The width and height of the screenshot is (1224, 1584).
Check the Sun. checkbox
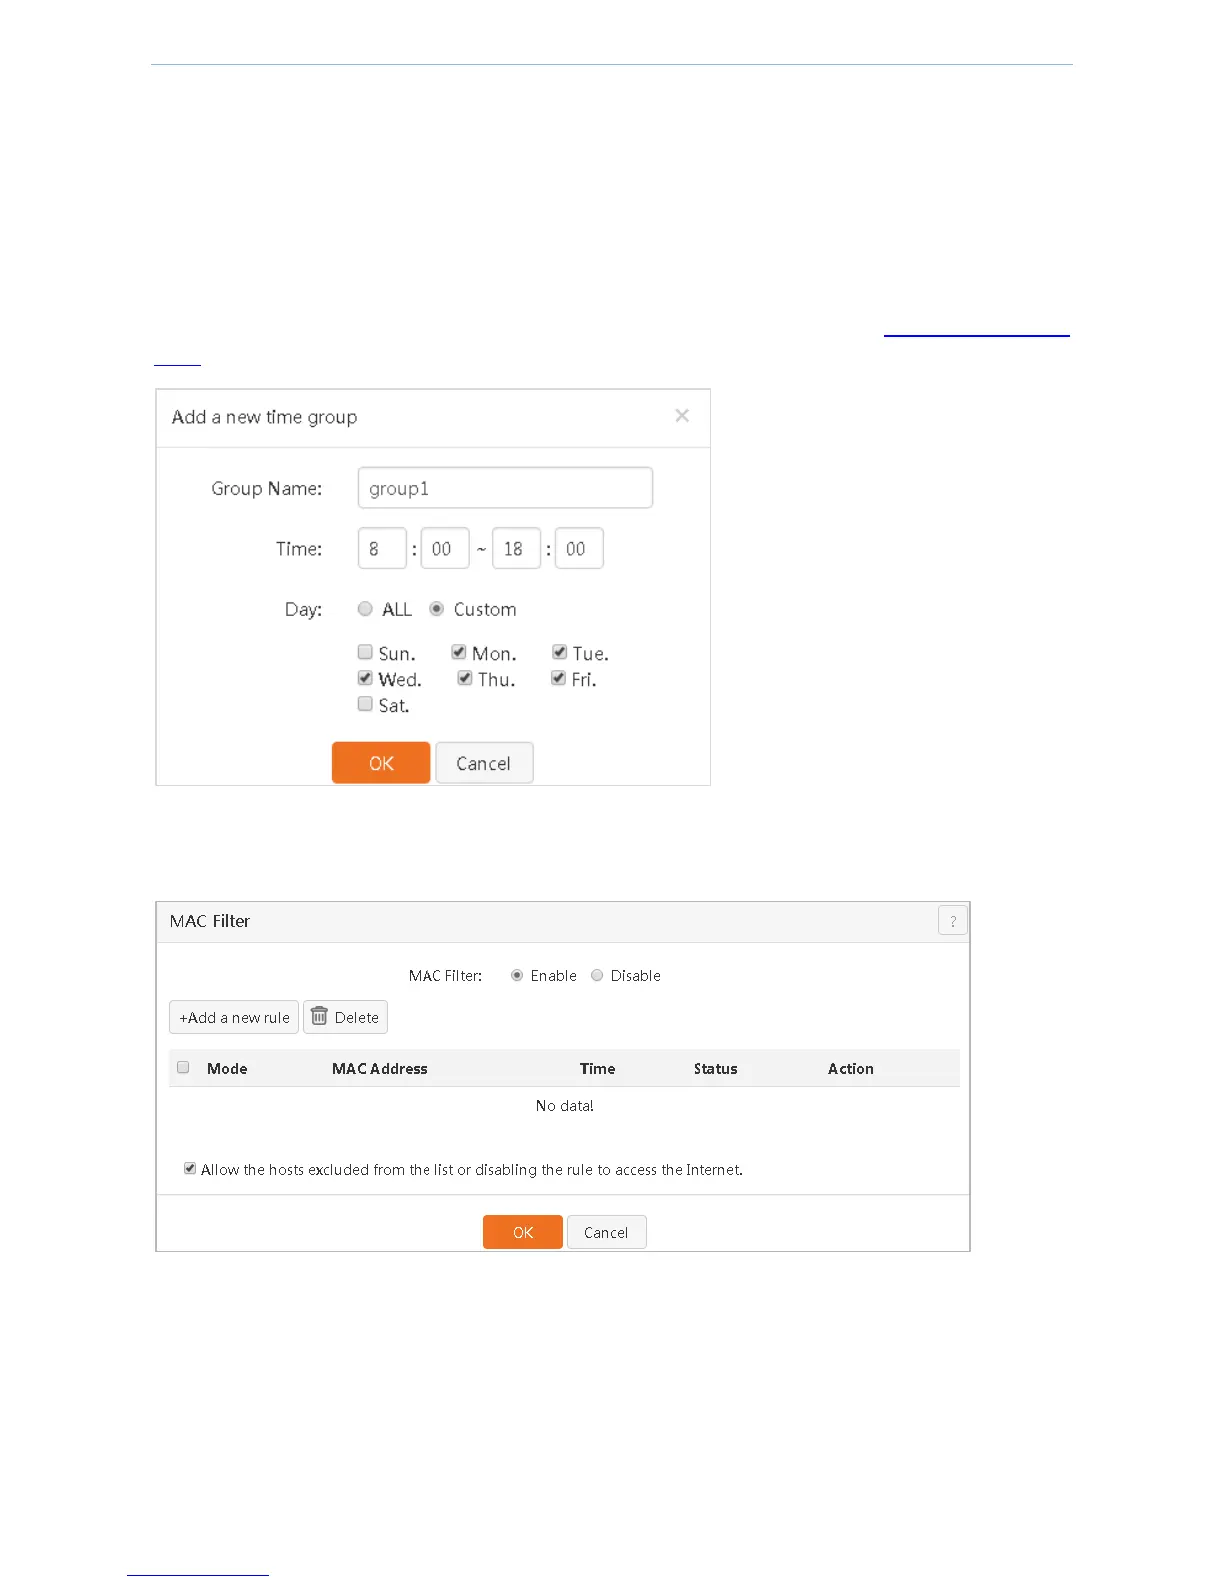[365, 652]
